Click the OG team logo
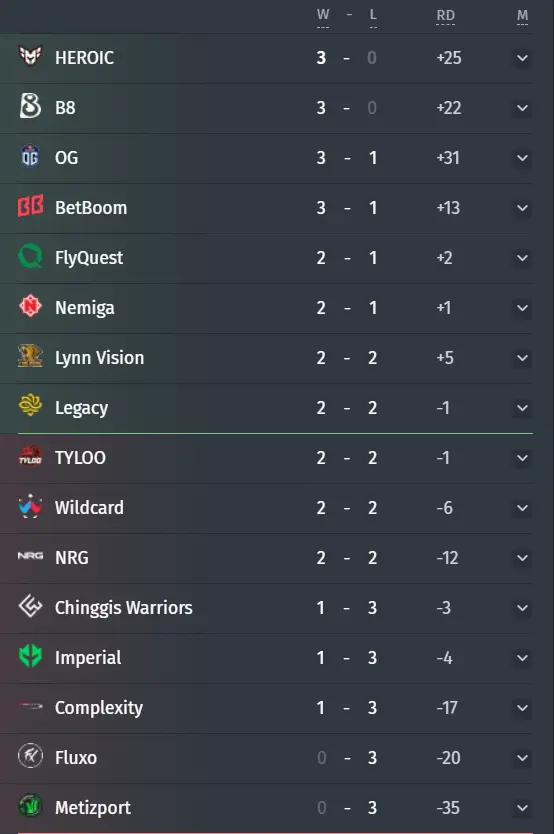This screenshot has width=554, height=834. coord(30,156)
